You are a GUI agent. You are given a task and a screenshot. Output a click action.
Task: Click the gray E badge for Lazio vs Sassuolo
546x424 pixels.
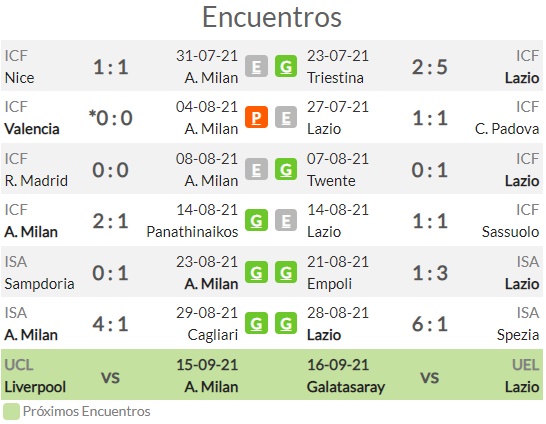tap(286, 220)
